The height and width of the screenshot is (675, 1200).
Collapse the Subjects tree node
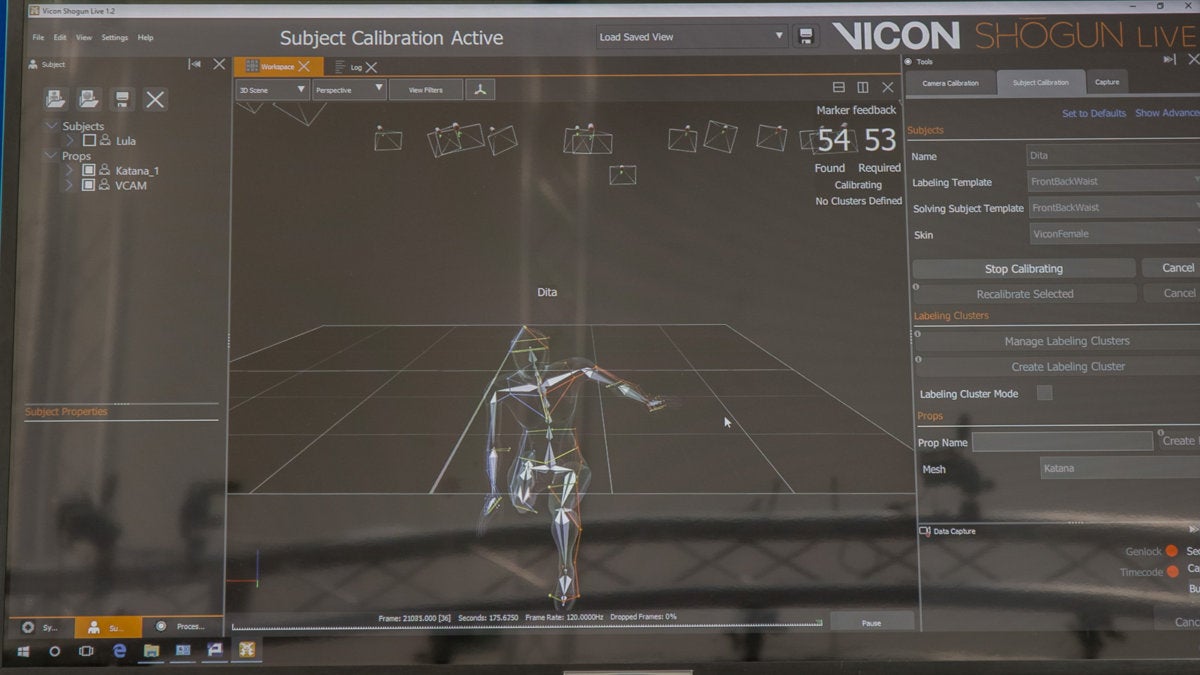coord(52,126)
